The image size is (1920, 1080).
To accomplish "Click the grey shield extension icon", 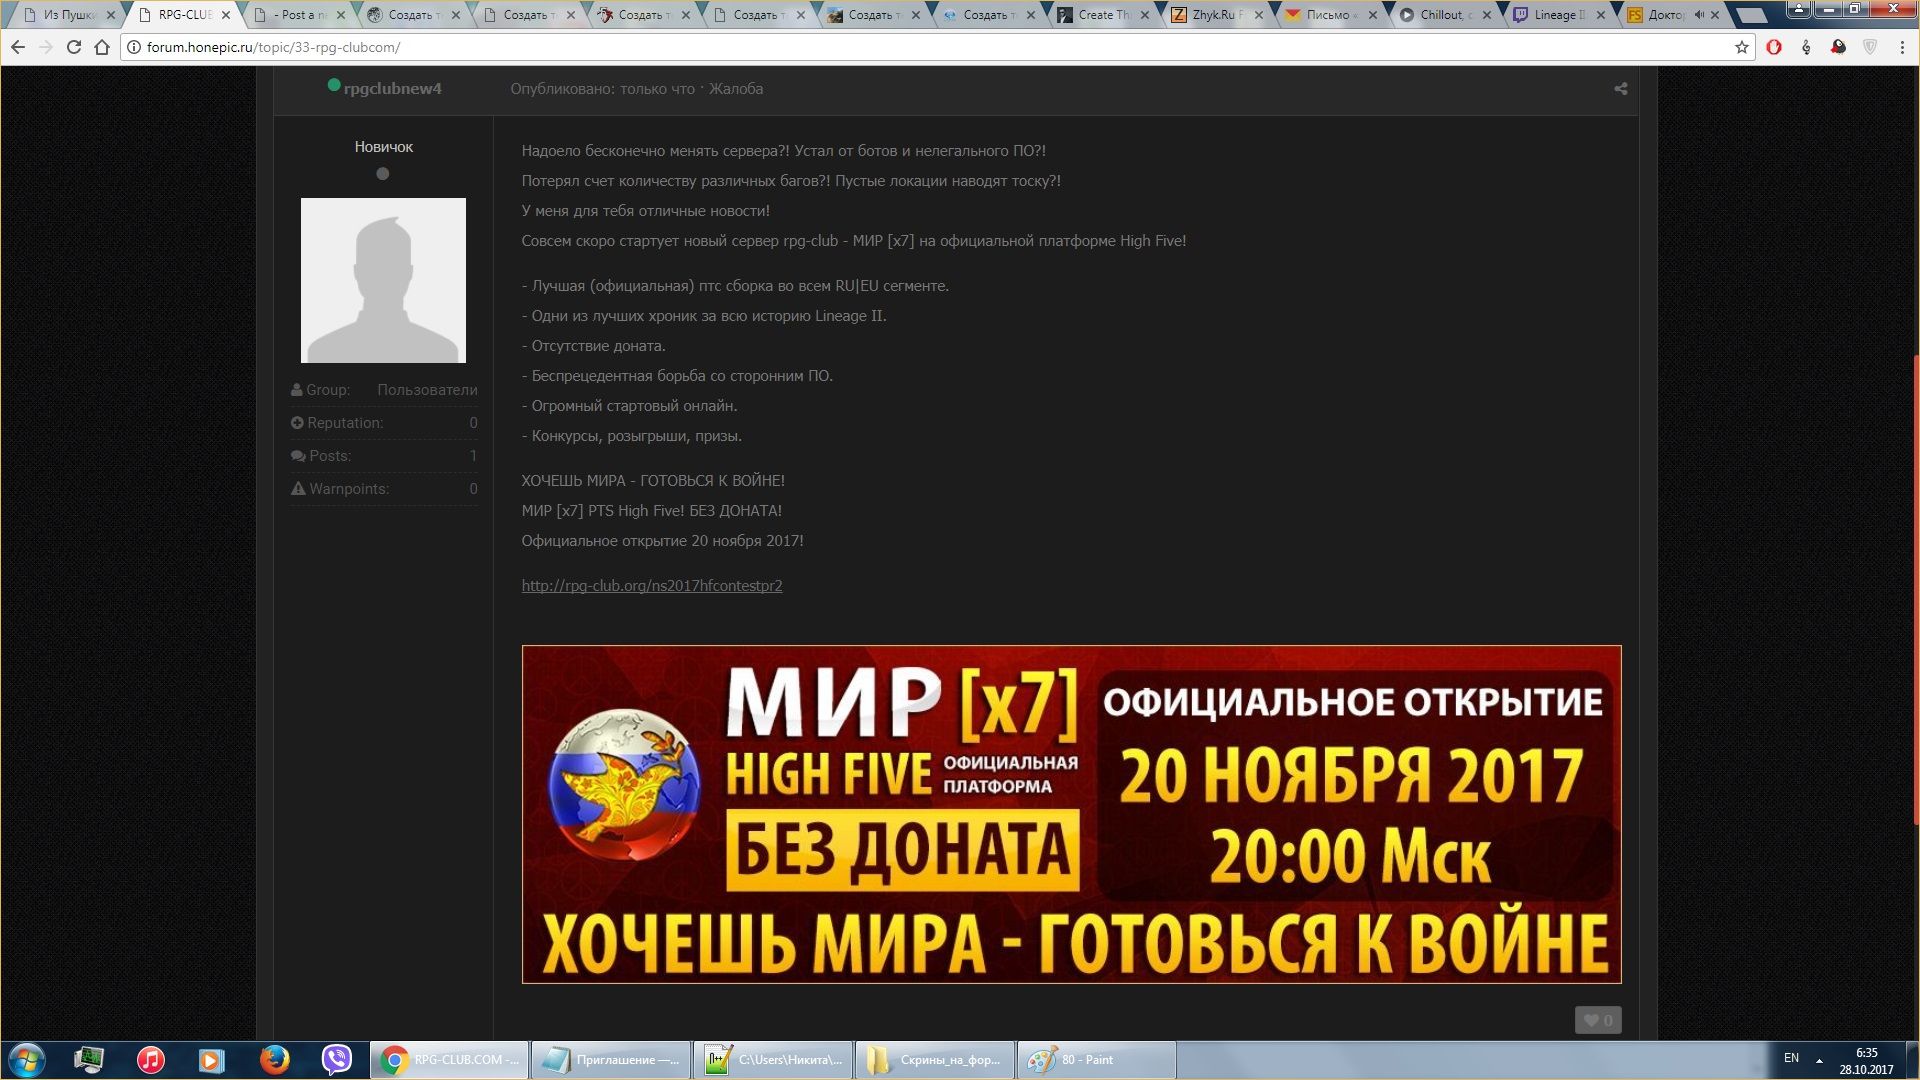I will [1870, 47].
